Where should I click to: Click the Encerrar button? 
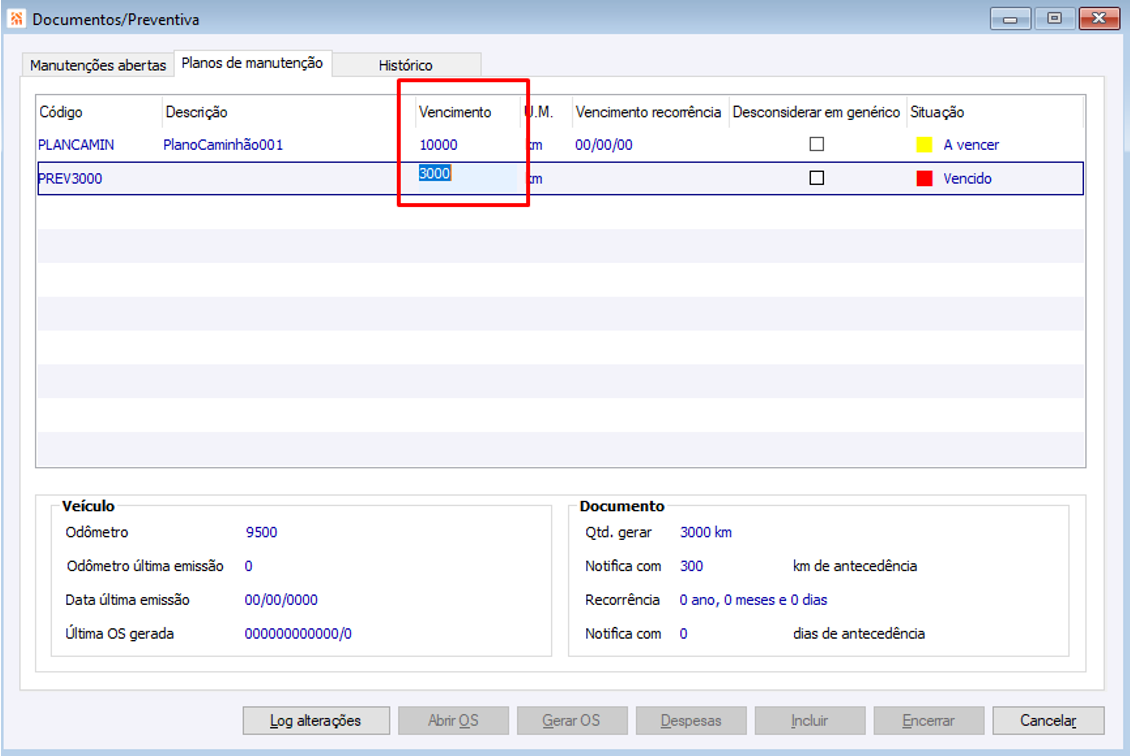pos(928,720)
